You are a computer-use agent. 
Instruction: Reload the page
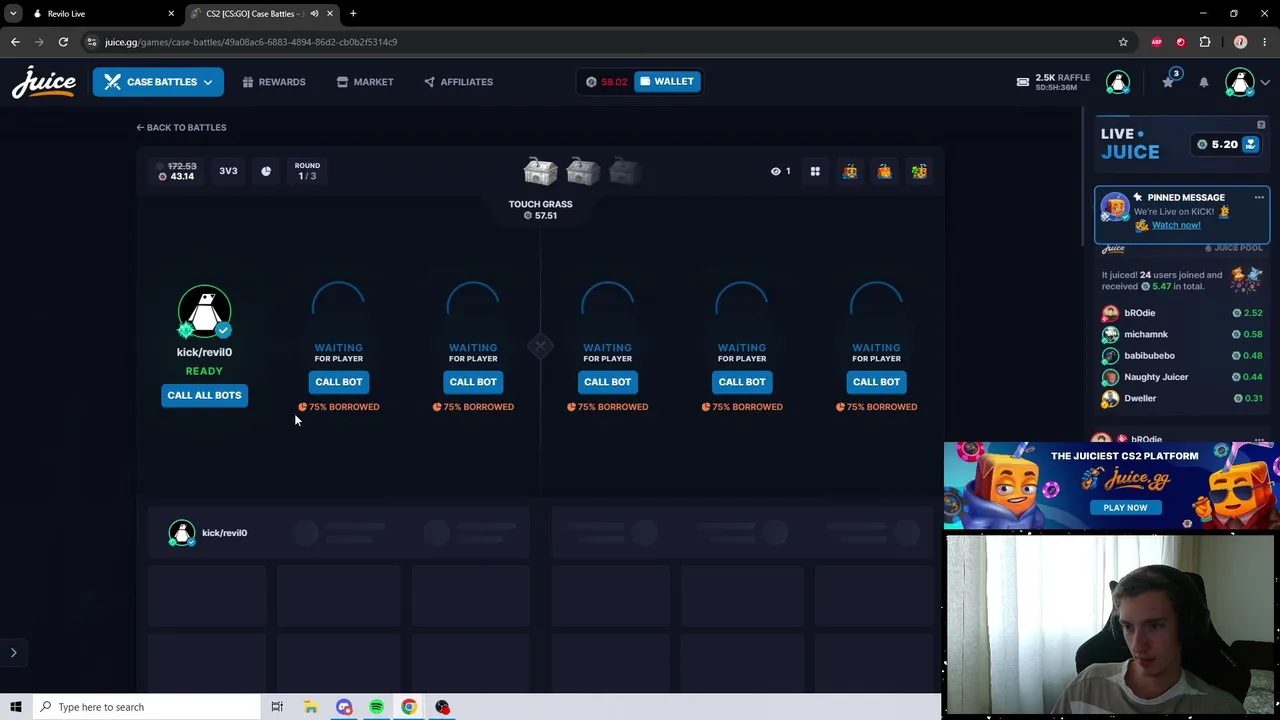coord(63,42)
